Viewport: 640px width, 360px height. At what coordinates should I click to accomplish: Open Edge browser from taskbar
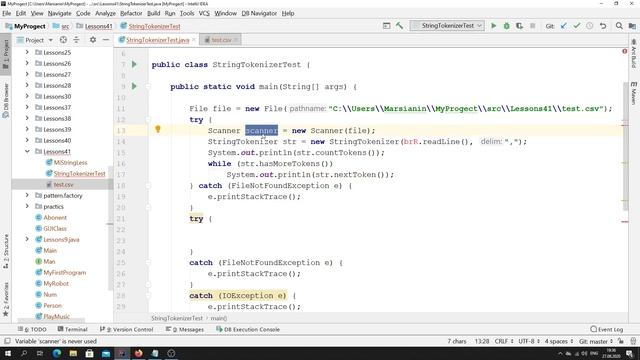[x=57, y=353]
